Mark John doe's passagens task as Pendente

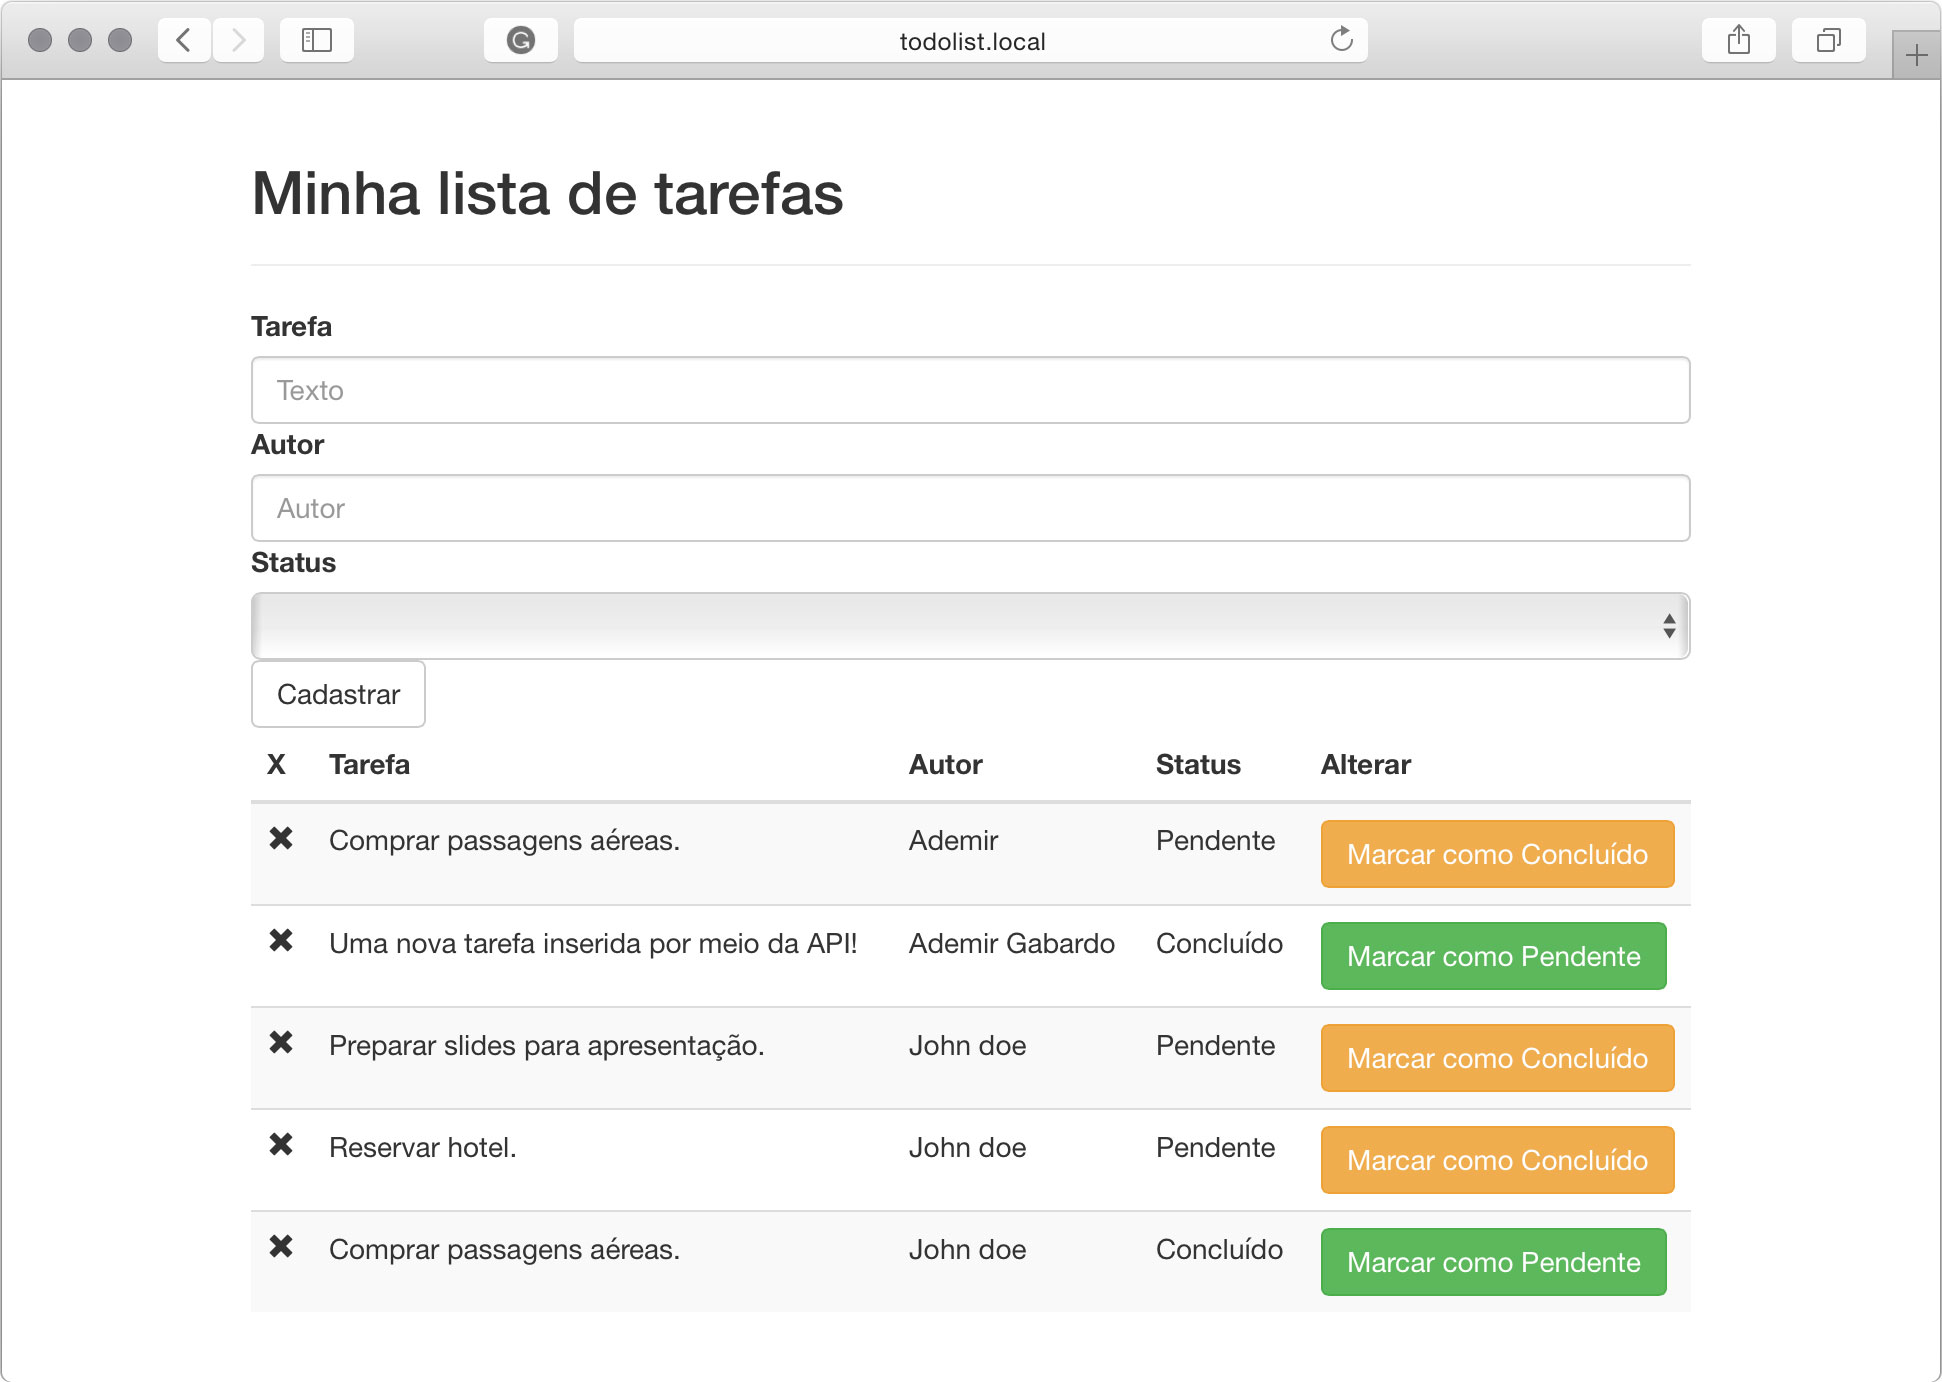point(1492,1262)
